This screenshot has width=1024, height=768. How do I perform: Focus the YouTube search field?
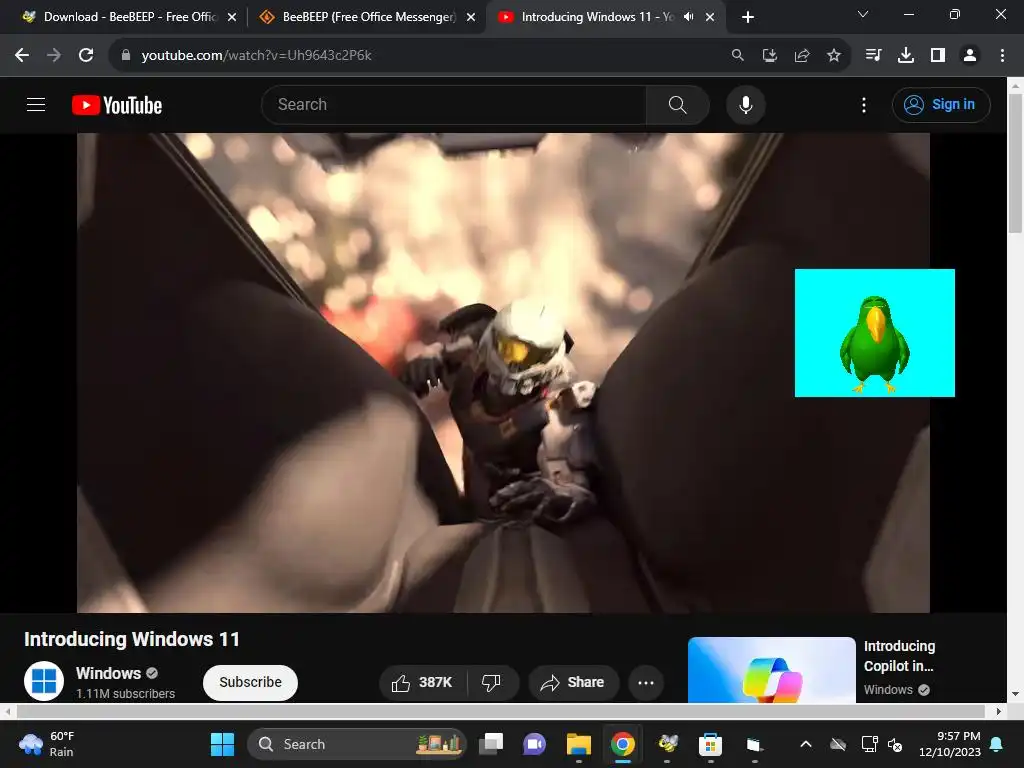tap(453, 104)
